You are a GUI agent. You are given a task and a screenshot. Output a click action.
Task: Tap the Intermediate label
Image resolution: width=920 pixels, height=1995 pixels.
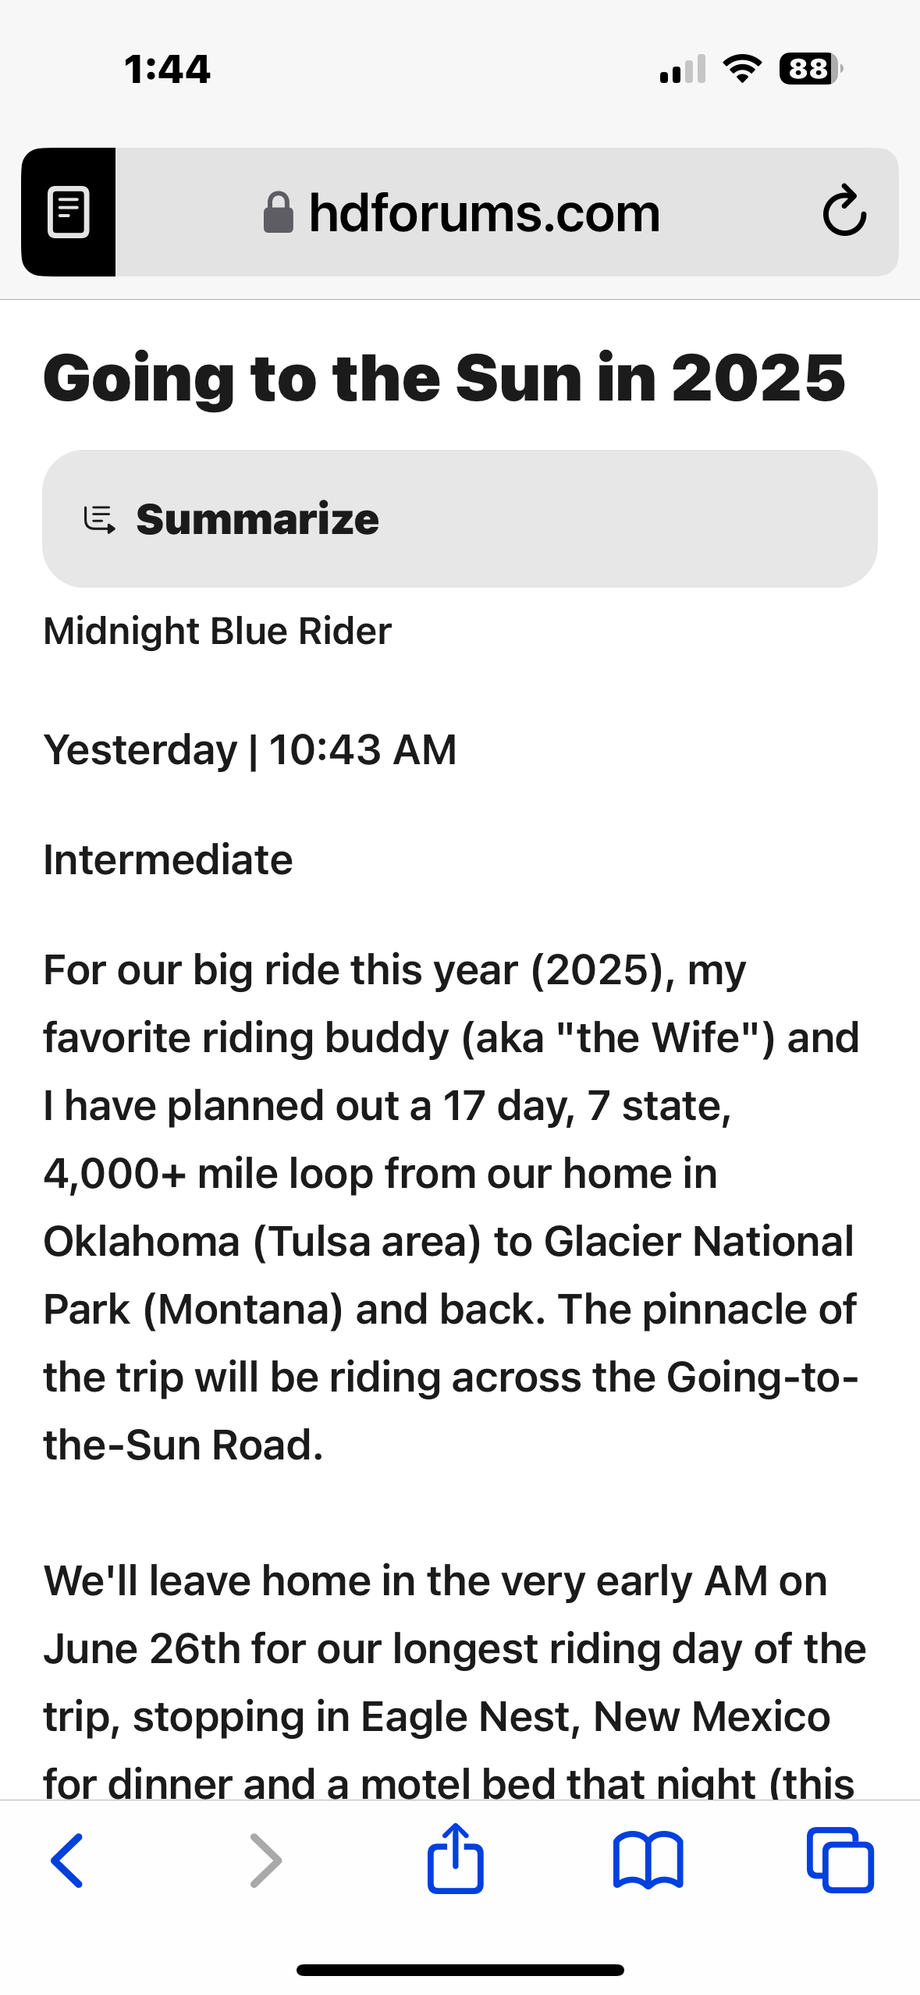pyautogui.click(x=168, y=860)
